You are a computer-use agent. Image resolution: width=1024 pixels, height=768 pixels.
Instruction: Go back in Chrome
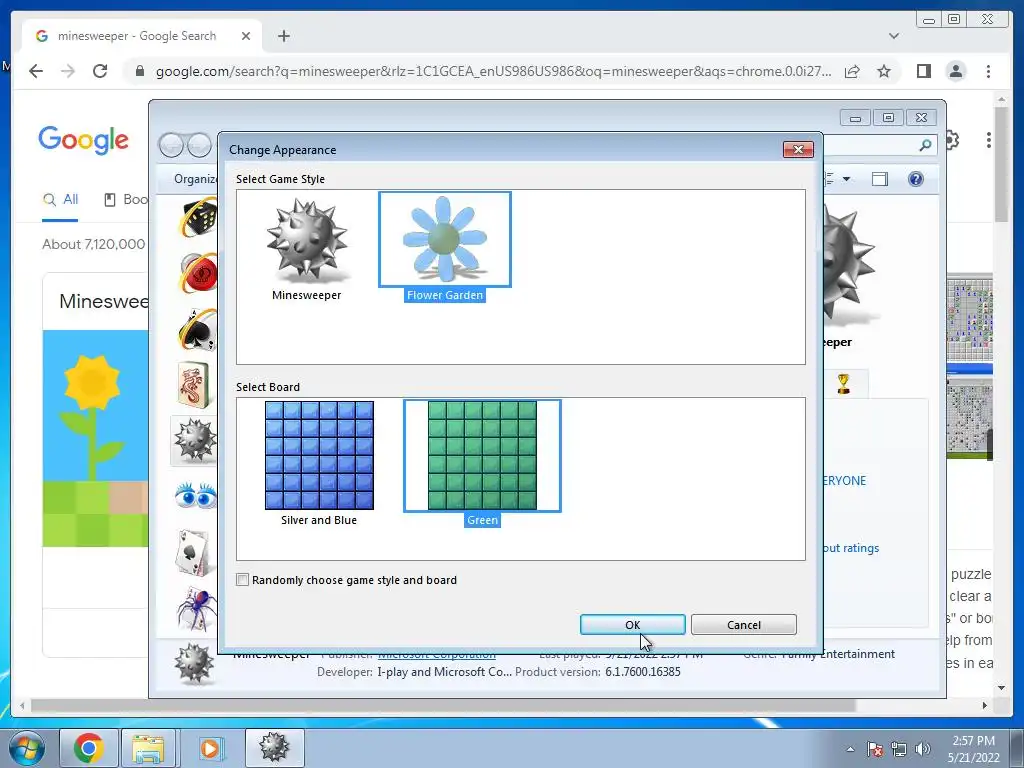pyautogui.click(x=36, y=71)
